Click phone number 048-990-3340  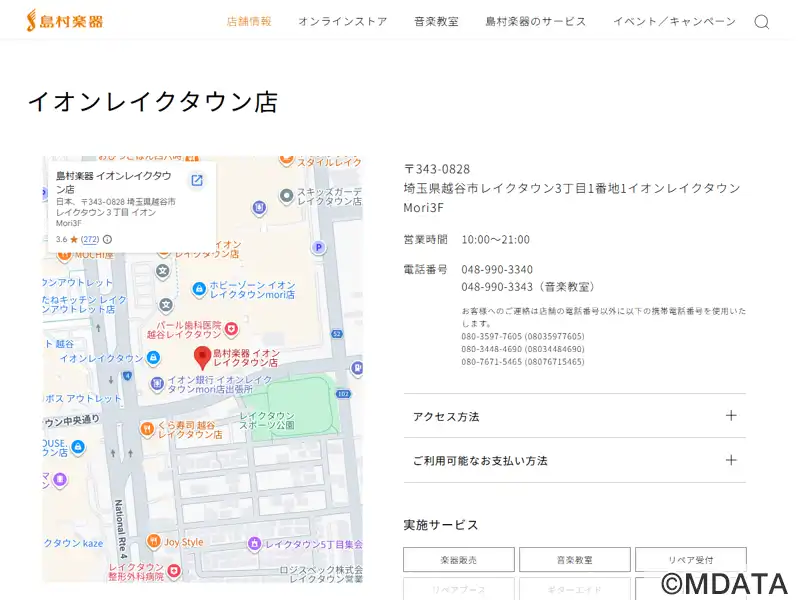click(x=497, y=269)
